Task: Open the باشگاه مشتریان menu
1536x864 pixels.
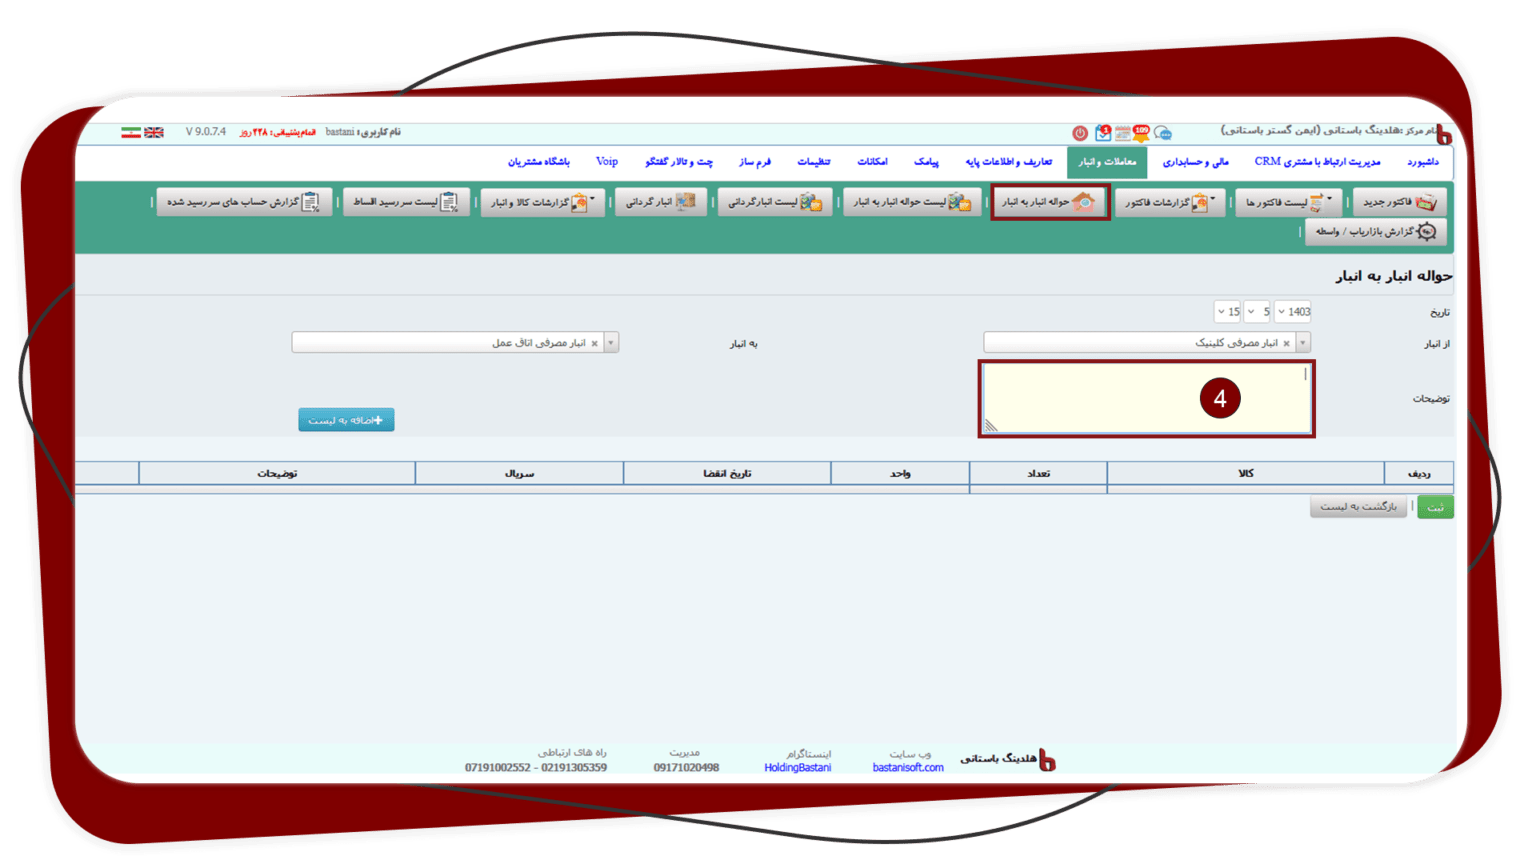Action: point(538,162)
